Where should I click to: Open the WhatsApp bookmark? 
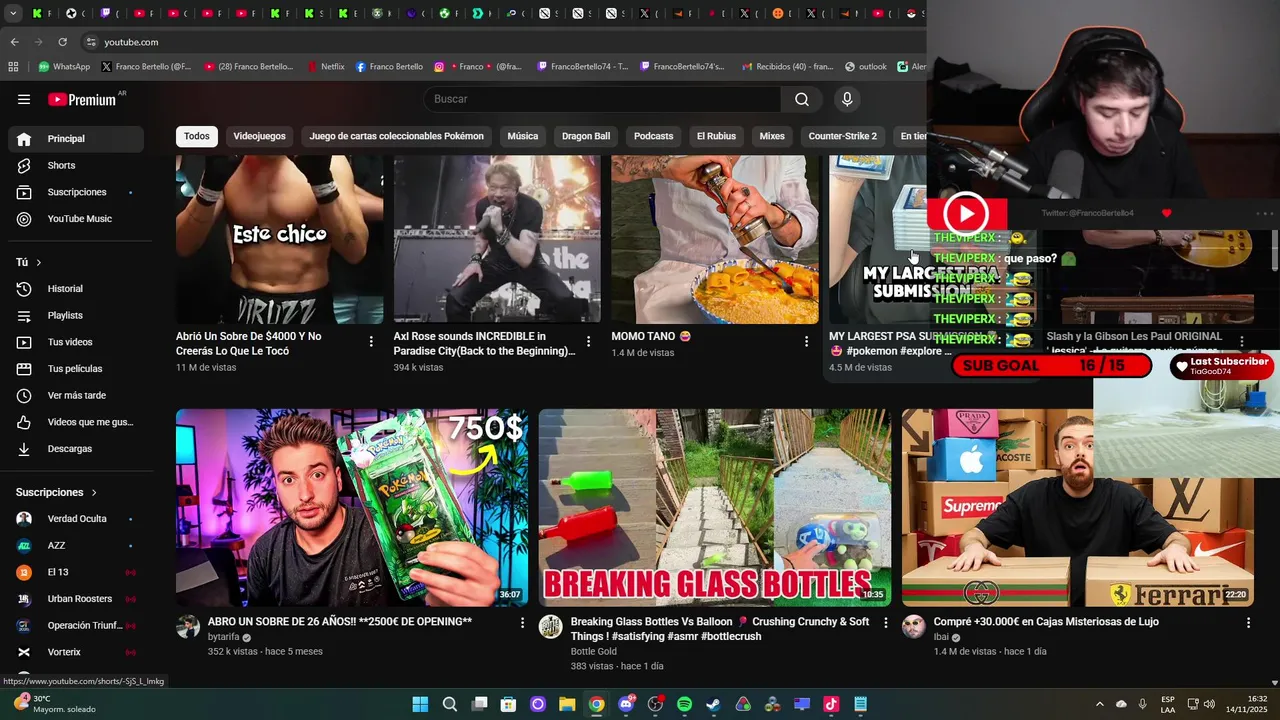click(64, 67)
